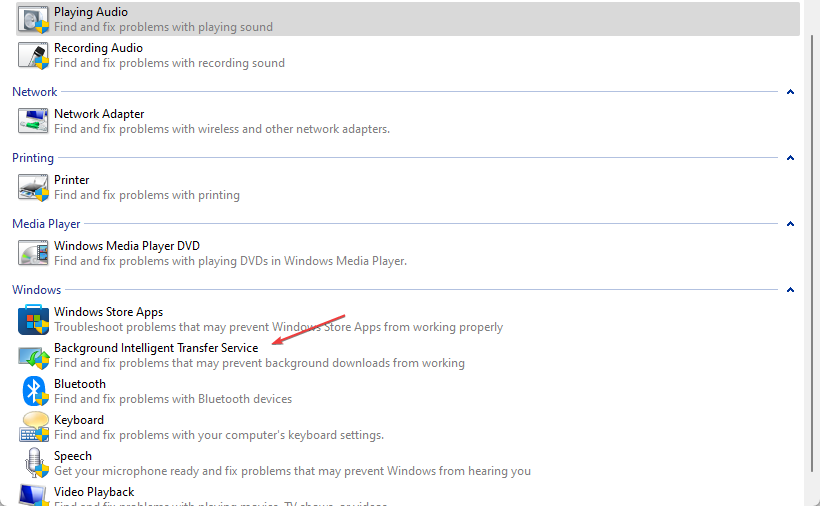
Task: Click the Printing group heading
Action: pyautogui.click(x=33, y=158)
